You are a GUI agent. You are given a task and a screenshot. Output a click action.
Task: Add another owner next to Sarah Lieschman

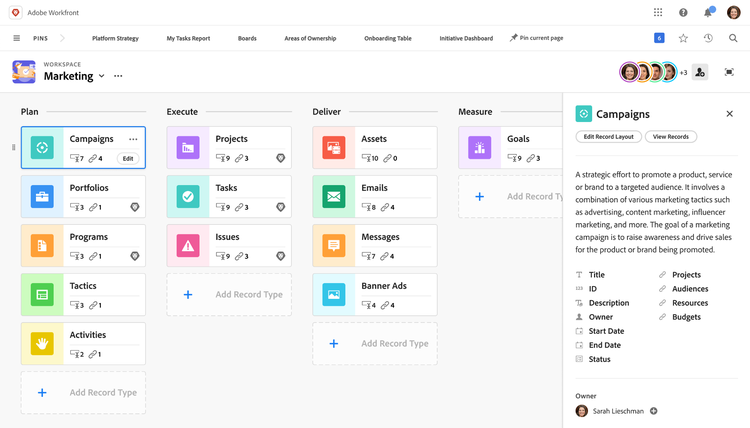(654, 411)
